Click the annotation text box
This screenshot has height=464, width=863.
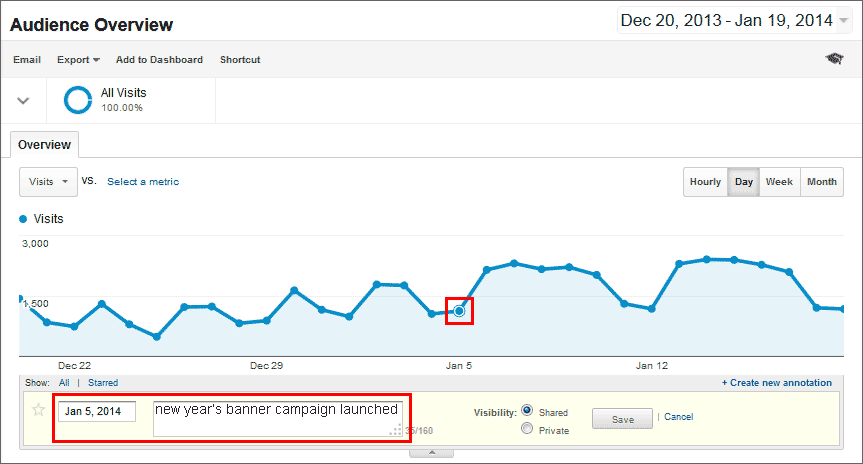point(277,418)
